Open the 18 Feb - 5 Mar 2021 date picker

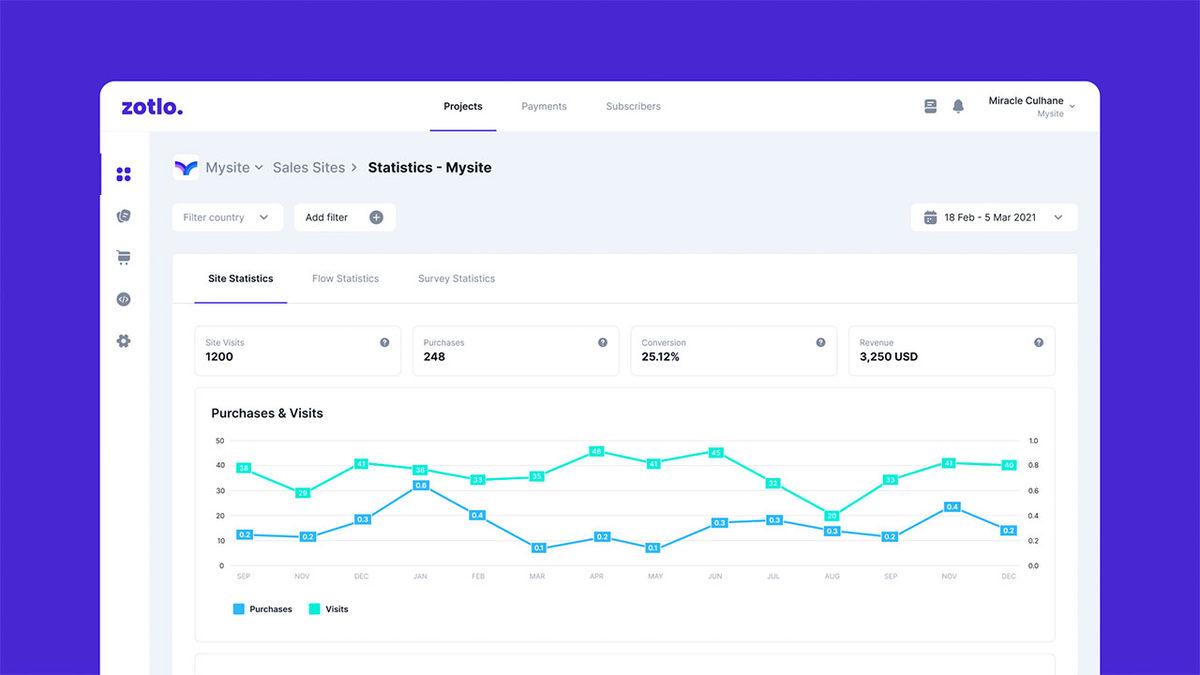coord(994,217)
